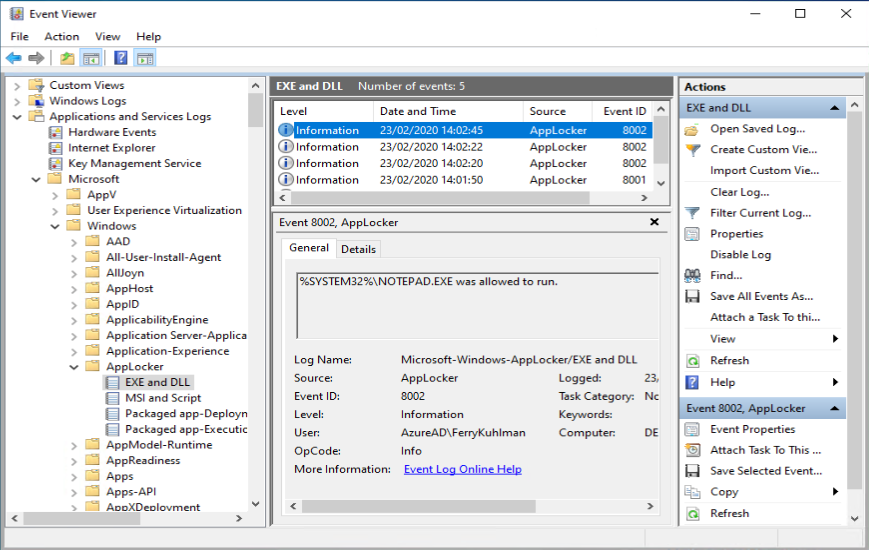Screen dimensions: 869x550
Task: Expand the Custom Views node
Action: click(17, 86)
